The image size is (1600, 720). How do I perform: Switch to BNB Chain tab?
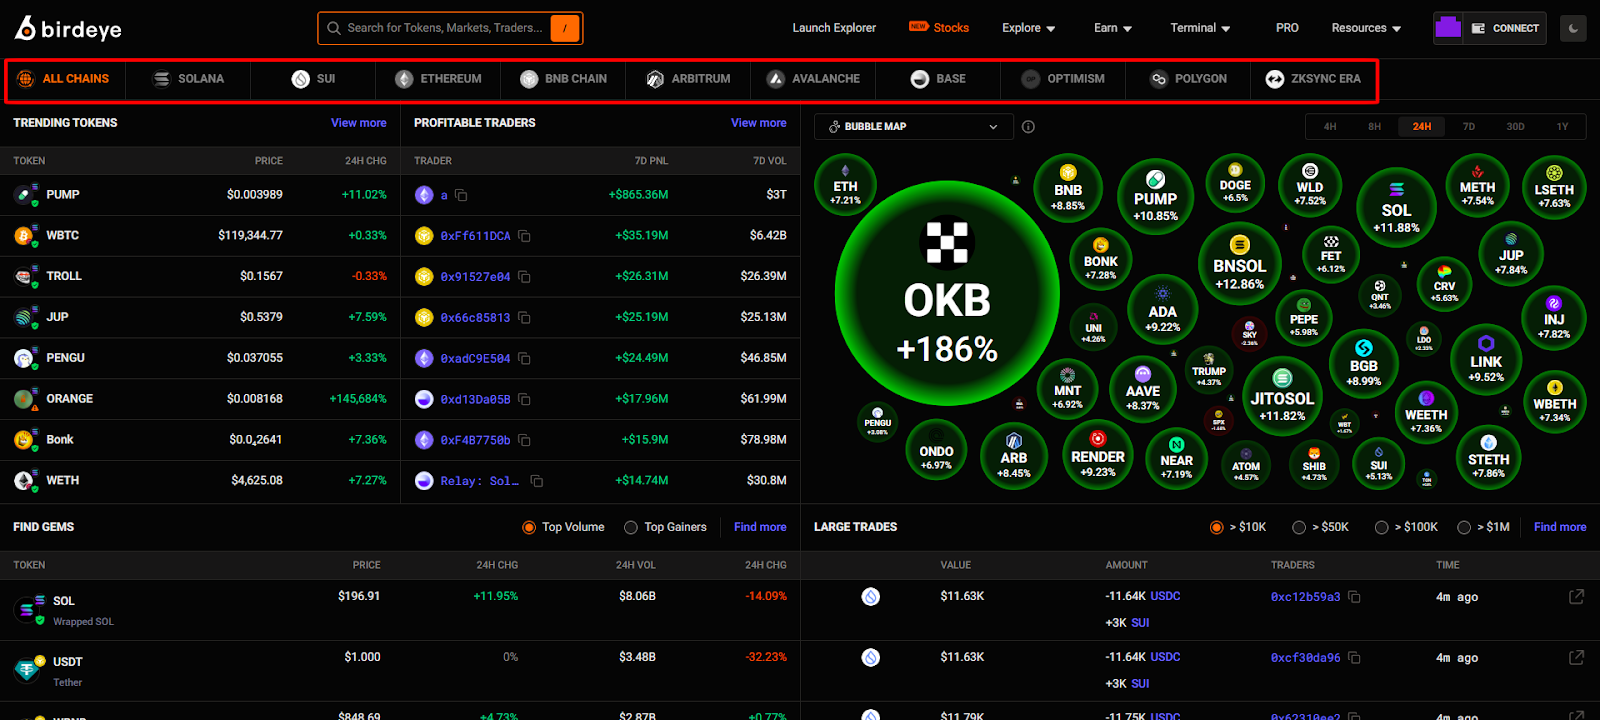(x=563, y=79)
